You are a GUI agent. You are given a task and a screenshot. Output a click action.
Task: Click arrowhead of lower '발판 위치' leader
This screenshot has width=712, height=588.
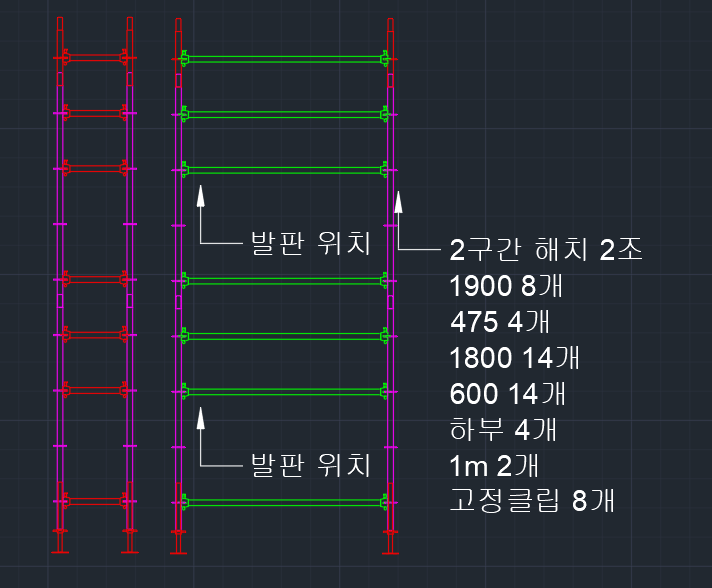(x=200, y=418)
